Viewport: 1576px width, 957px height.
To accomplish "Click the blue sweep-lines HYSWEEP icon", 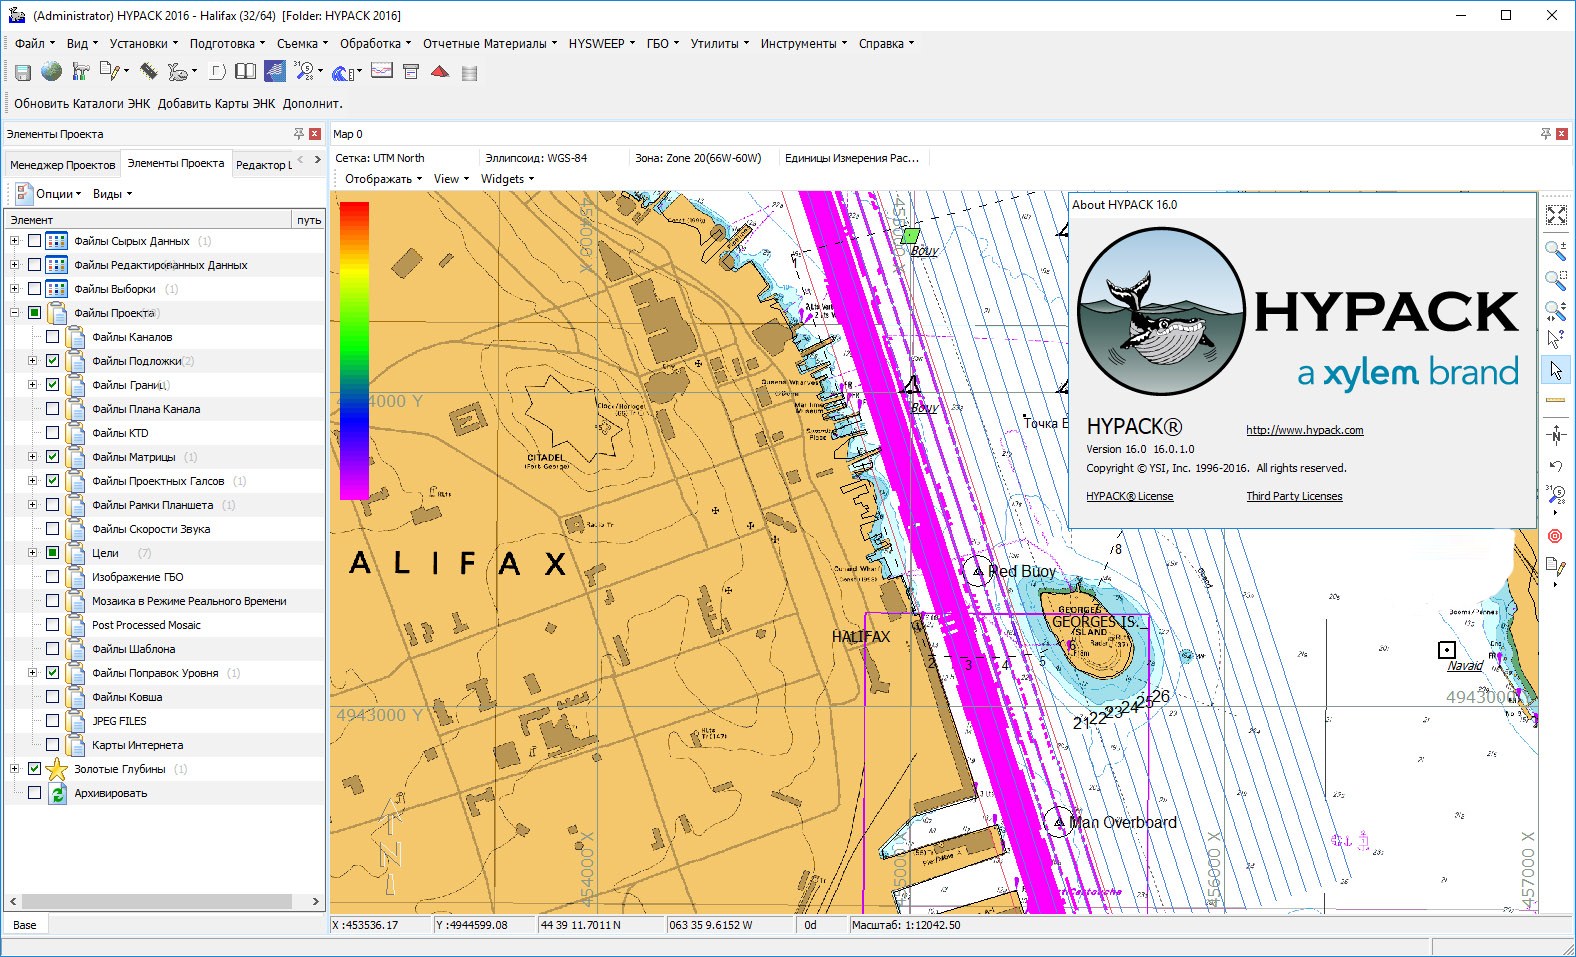I will pyautogui.click(x=274, y=71).
